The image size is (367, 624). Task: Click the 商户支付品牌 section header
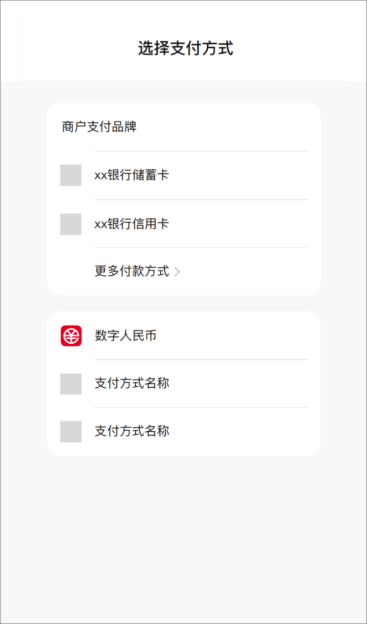click(x=99, y=127)
